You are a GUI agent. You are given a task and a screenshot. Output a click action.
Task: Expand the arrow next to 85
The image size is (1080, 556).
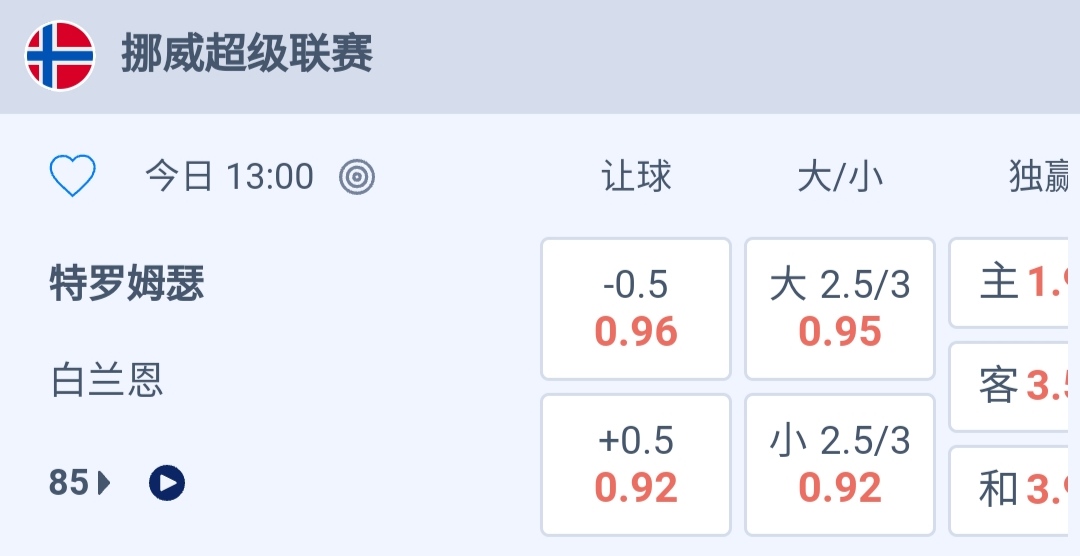(104, 484)
